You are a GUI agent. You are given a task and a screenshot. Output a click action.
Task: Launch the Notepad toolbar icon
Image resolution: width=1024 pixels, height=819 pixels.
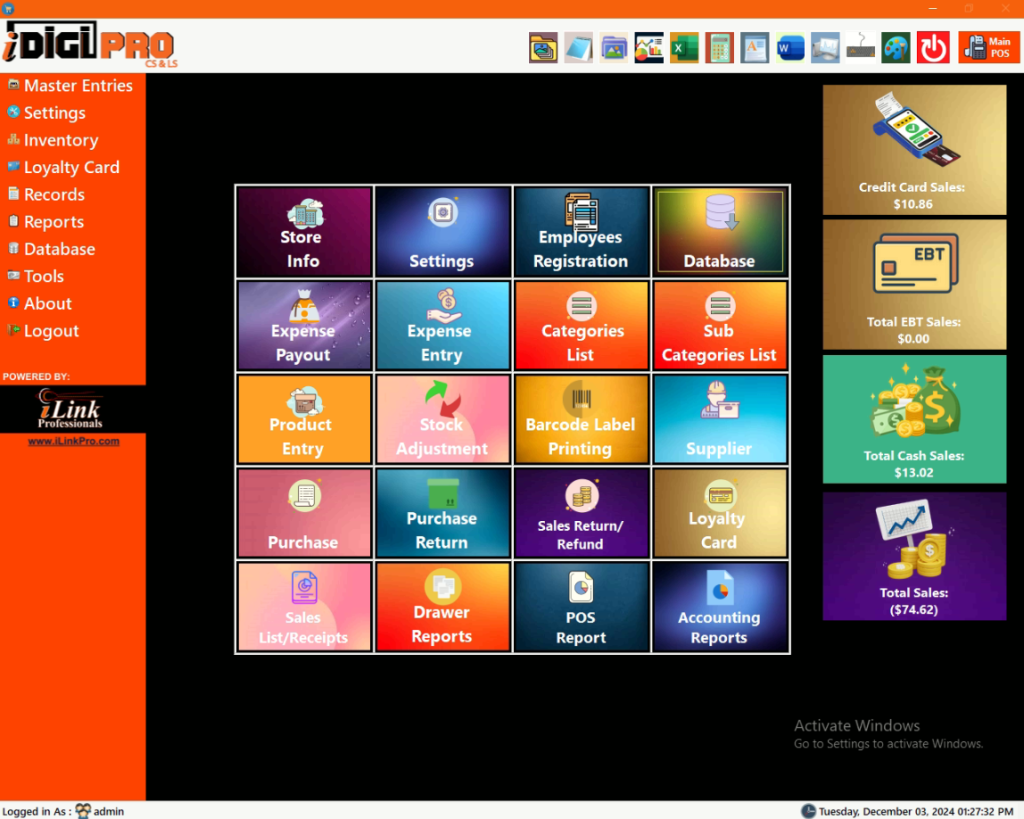tap(579, 48)
